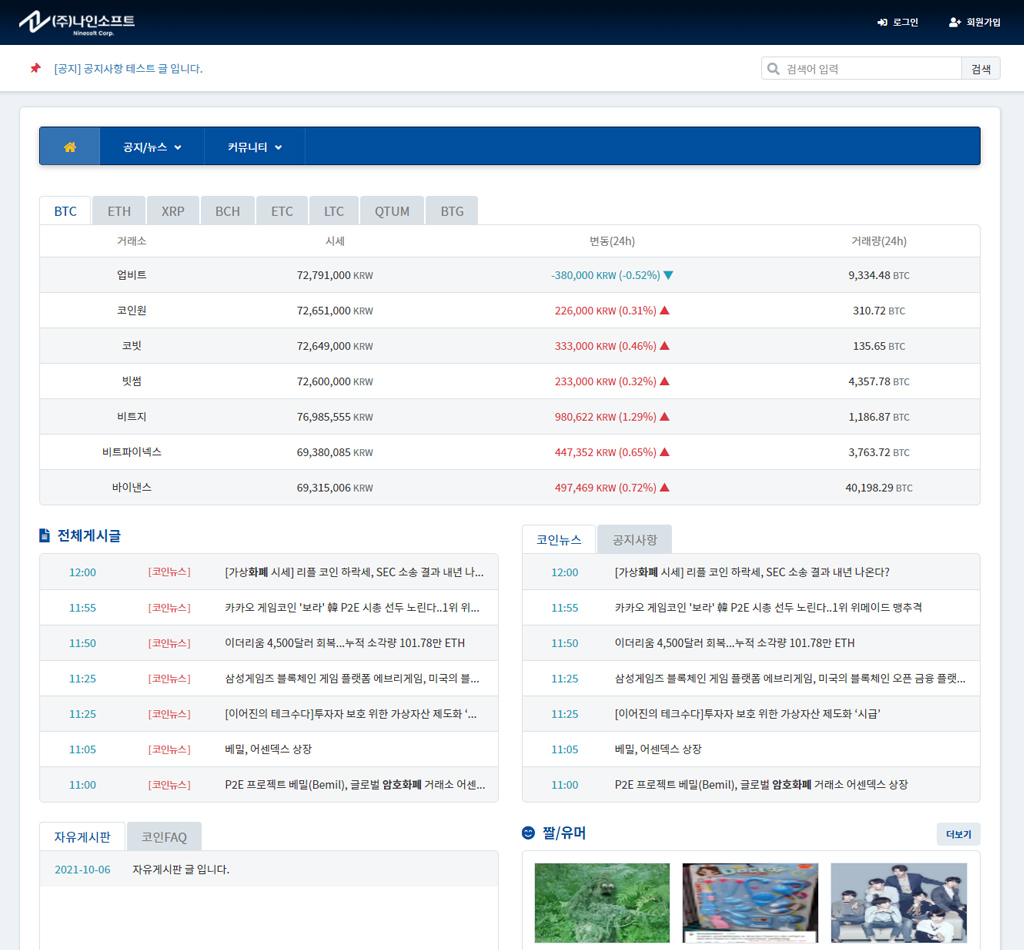Click the 검색어 입력 search field
This screenshot has height=950, width=1024.
point(870,69)
